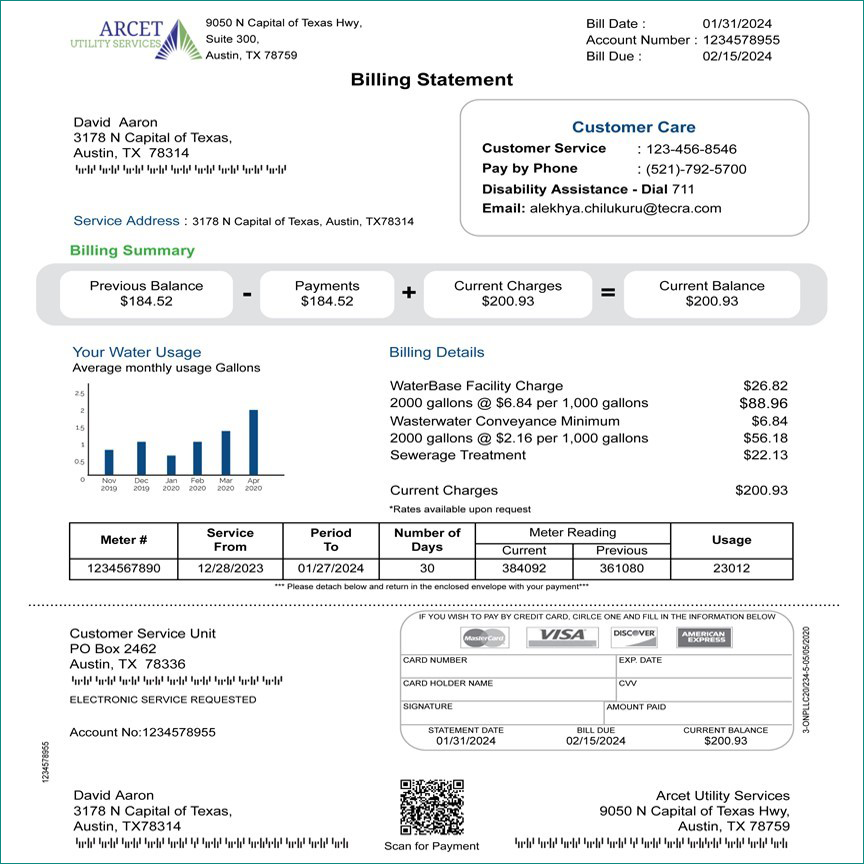Click the Your Water Usage heading

click(137, 352)
